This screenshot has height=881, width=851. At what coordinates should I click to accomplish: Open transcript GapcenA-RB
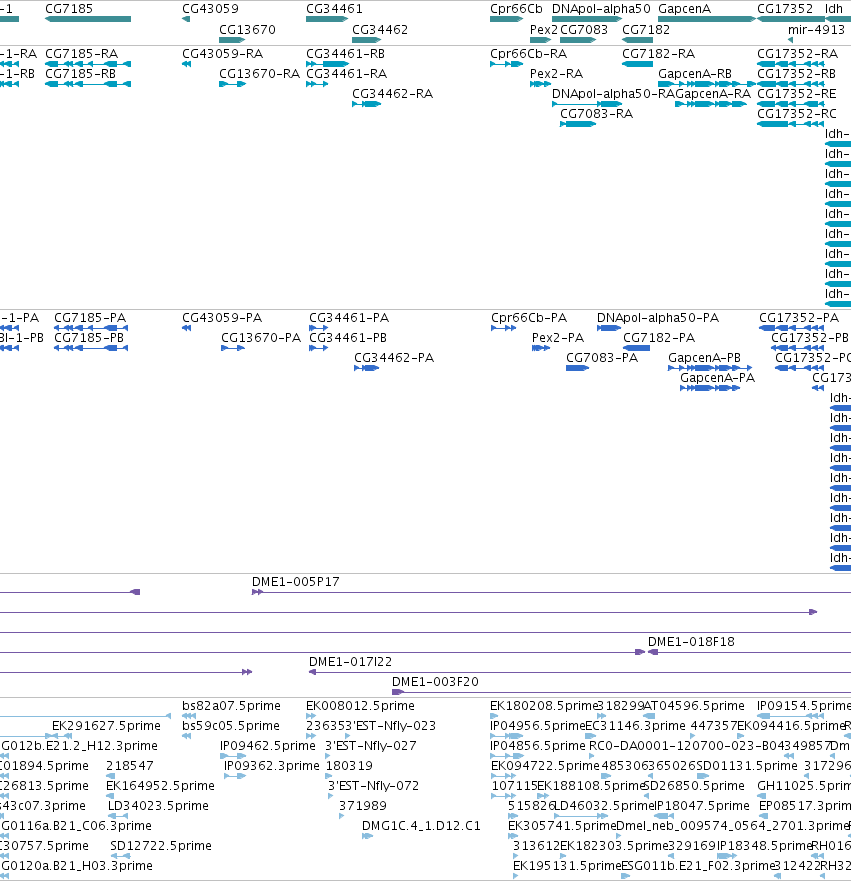coord(695,74)
